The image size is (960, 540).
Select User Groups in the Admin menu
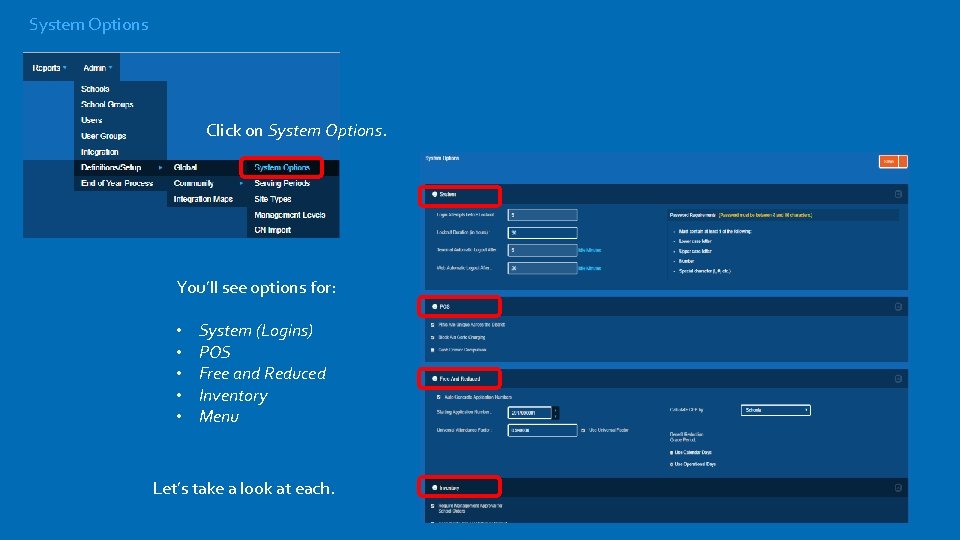click(103, 136)
